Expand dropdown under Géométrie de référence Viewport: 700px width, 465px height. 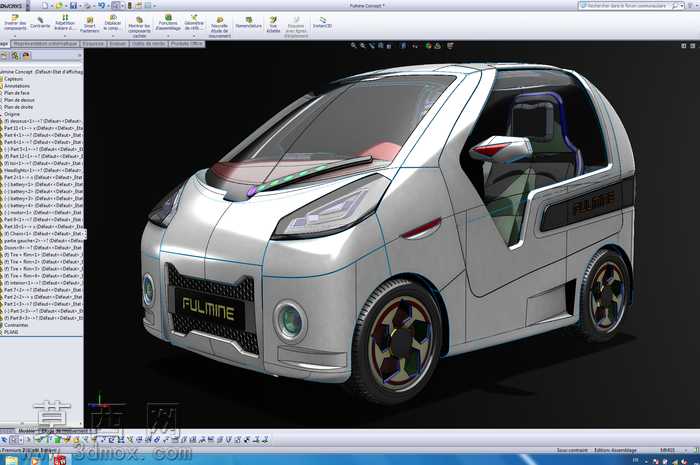(194, 36)
